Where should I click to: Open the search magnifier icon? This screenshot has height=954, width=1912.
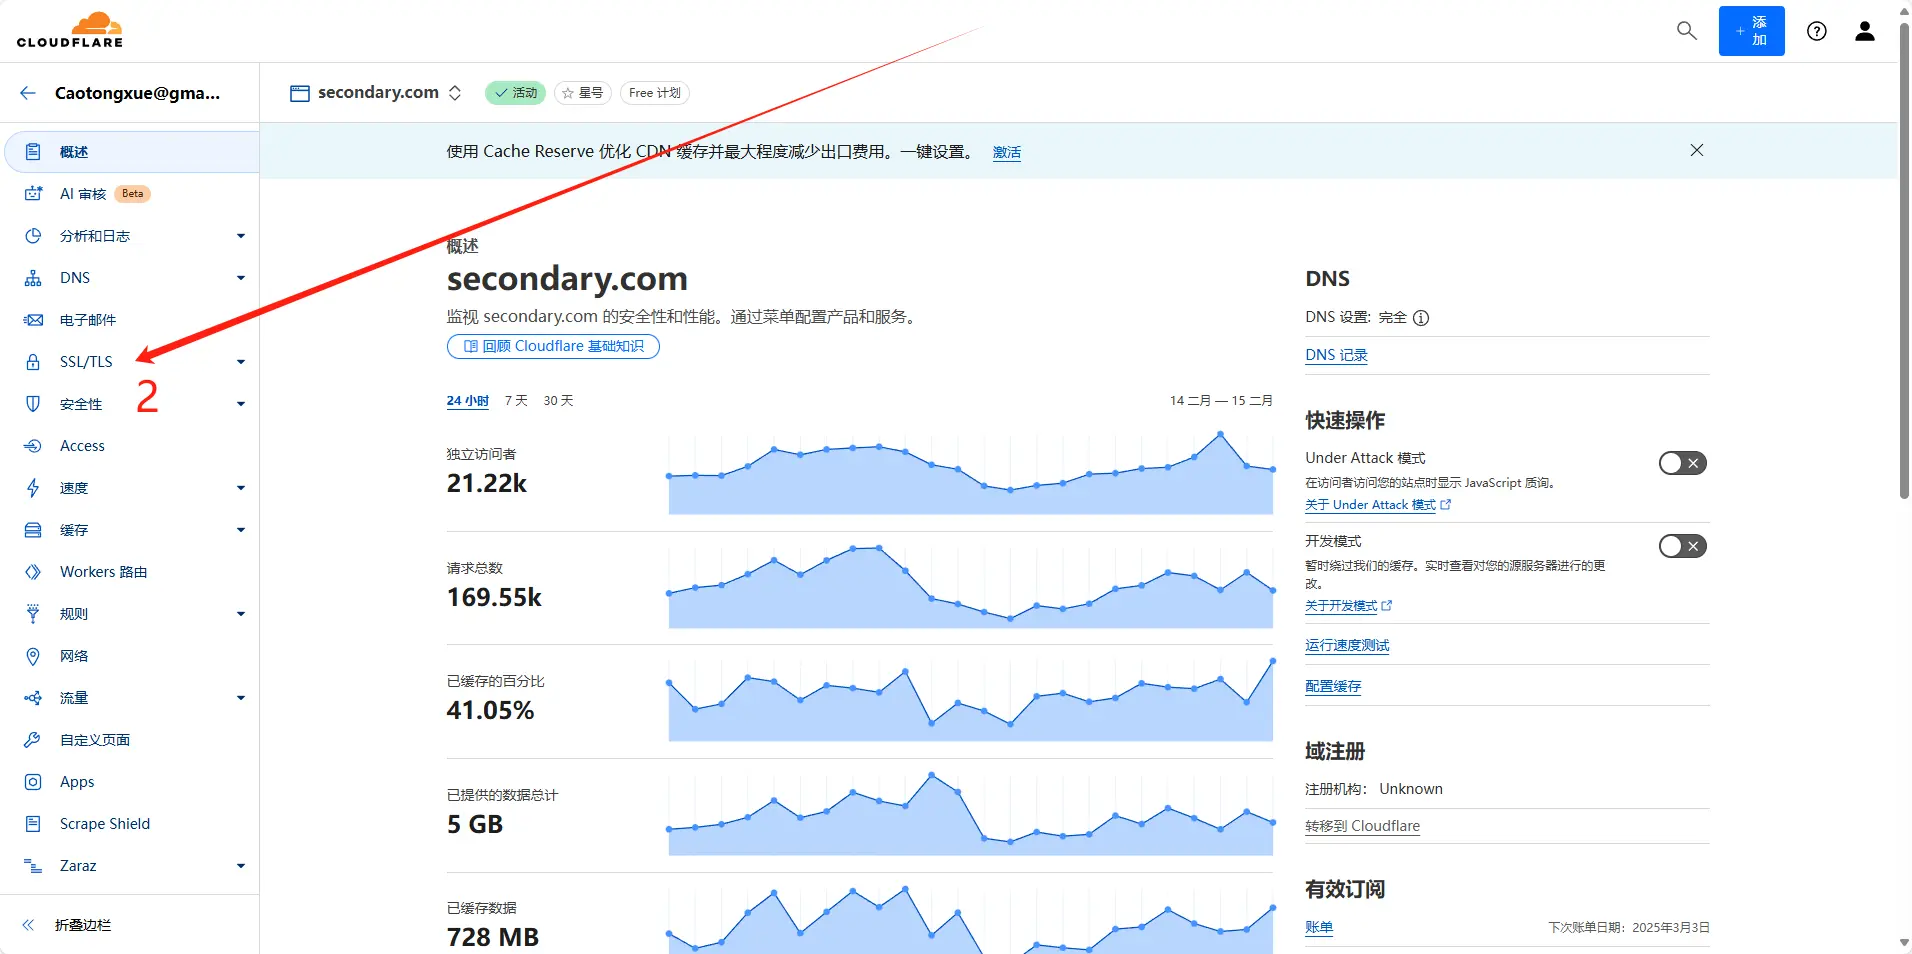tap(1687, 31)
